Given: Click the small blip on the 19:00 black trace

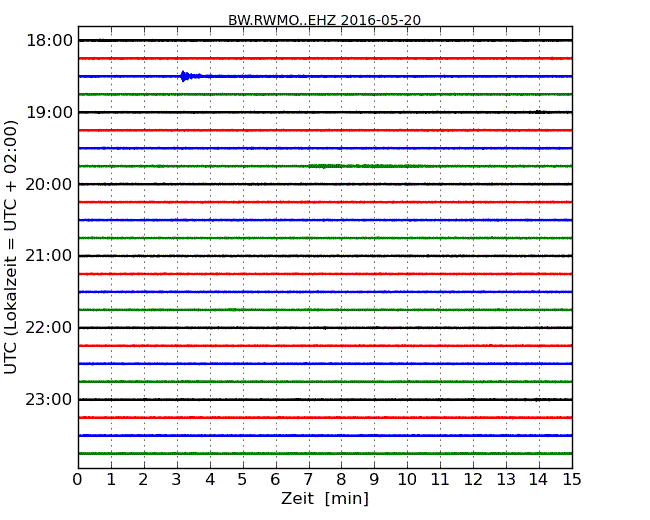Looking at the screenshot, I should pyautogui.click(x=538, y=112).
